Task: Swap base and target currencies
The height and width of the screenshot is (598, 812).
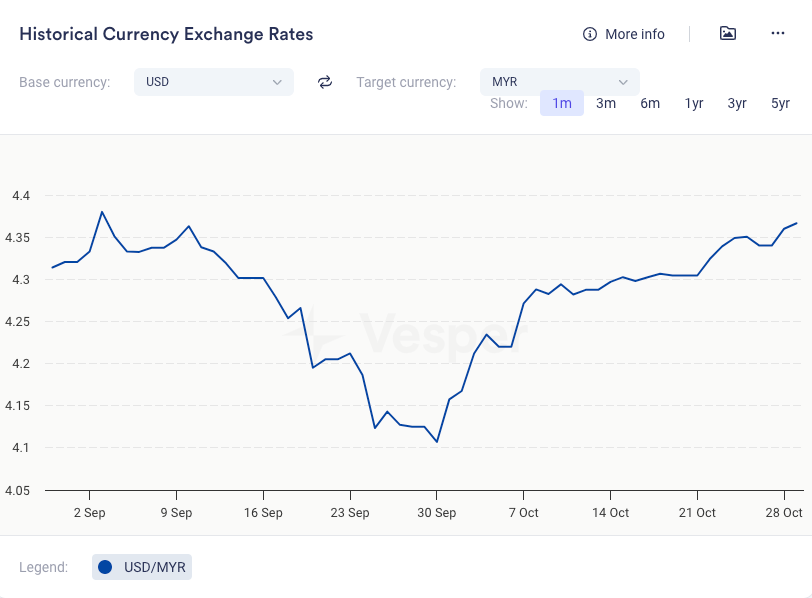Action: (325, 82)
